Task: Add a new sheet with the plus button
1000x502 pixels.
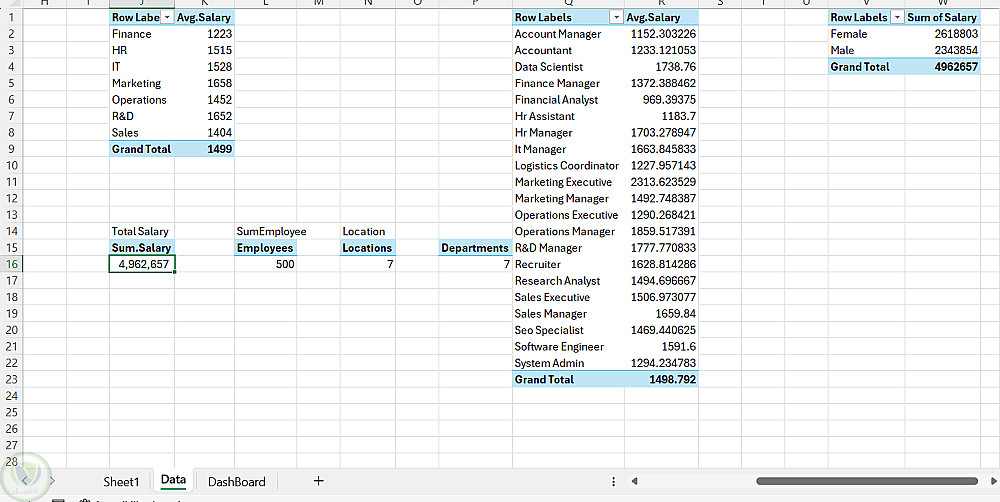Action: tap(318, 481)
